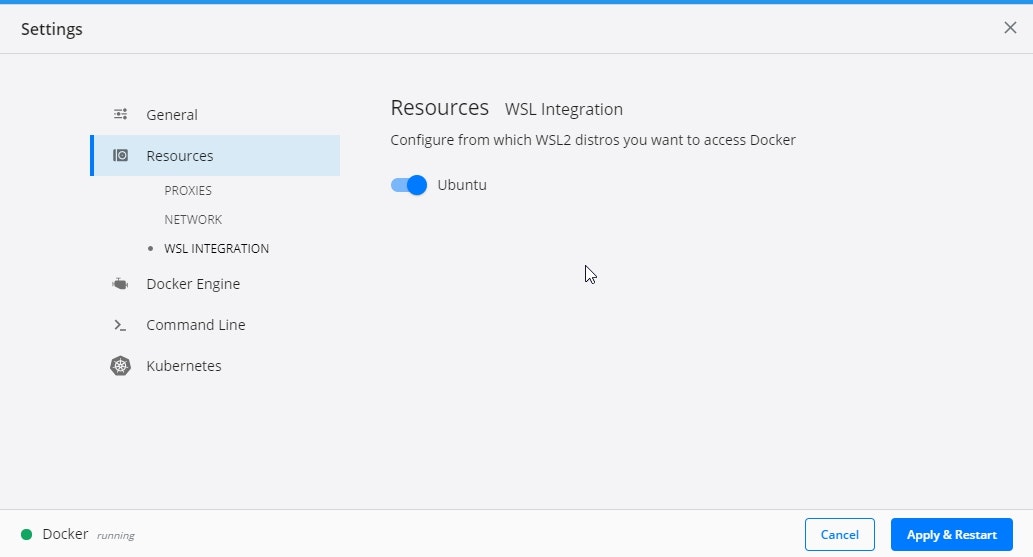Click the Docker Engine whale icon
The width and height of the screenshot is (1033, 557).
coord(120,284)
